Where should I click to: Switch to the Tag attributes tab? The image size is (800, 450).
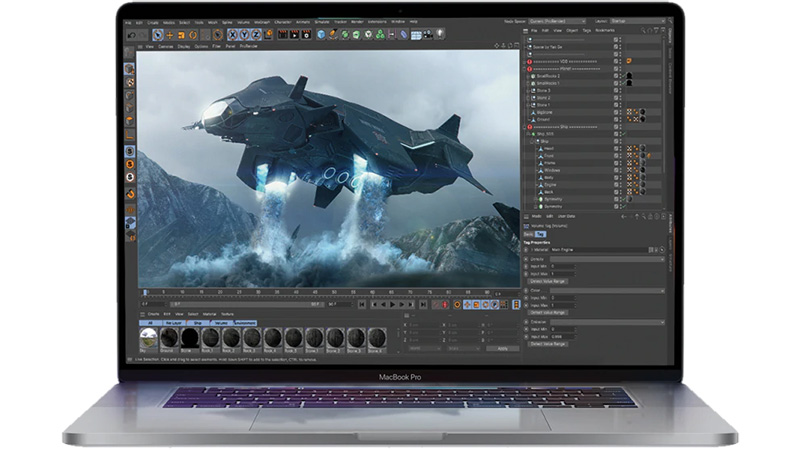coord(540,234)
